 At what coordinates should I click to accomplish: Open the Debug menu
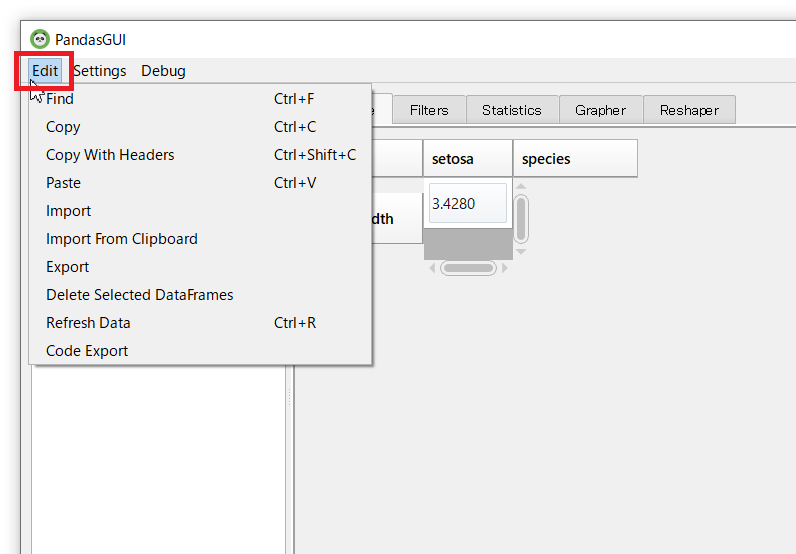click(163, 71)
